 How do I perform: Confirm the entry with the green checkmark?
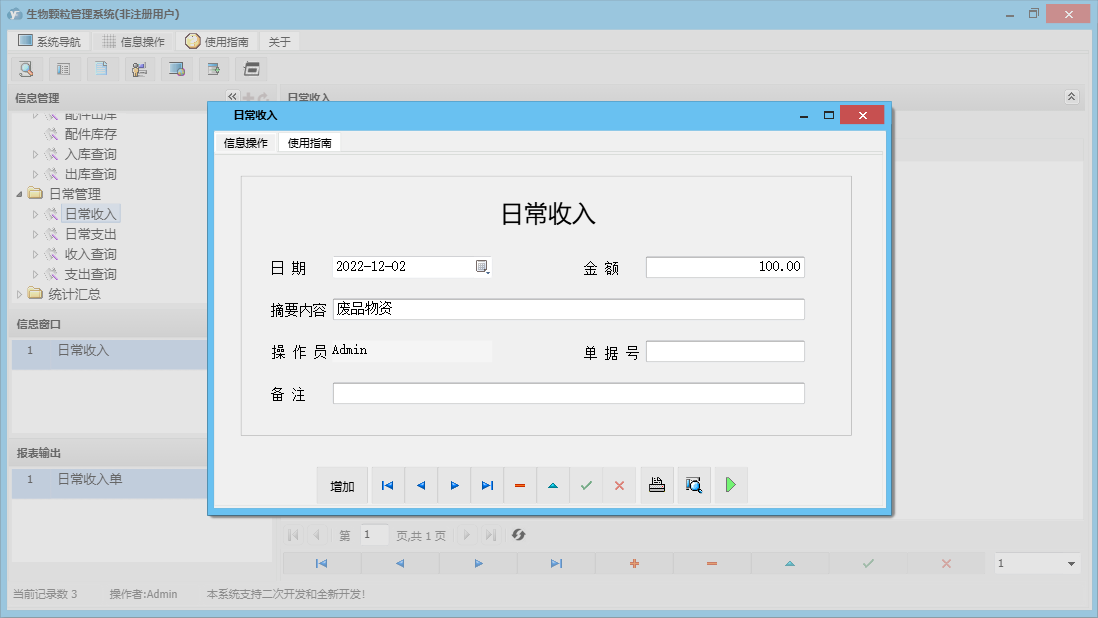click(x=586, y=485)
